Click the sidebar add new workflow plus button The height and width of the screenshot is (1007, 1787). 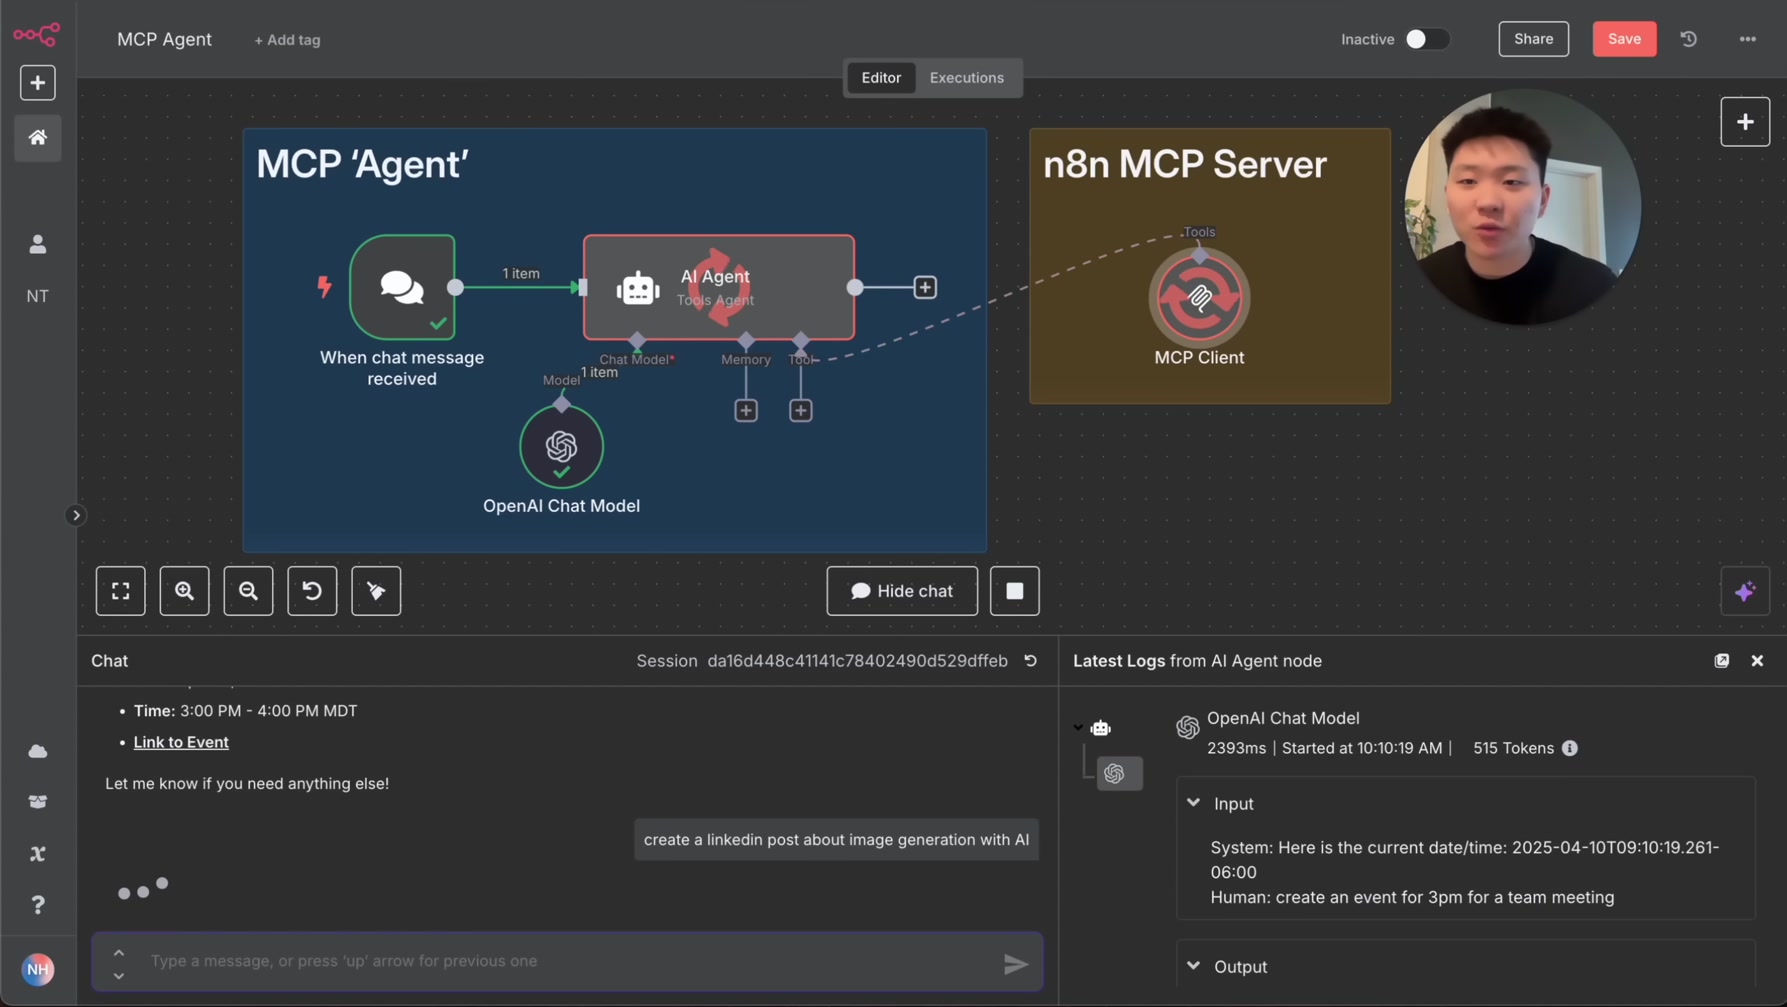click(37, 83)
